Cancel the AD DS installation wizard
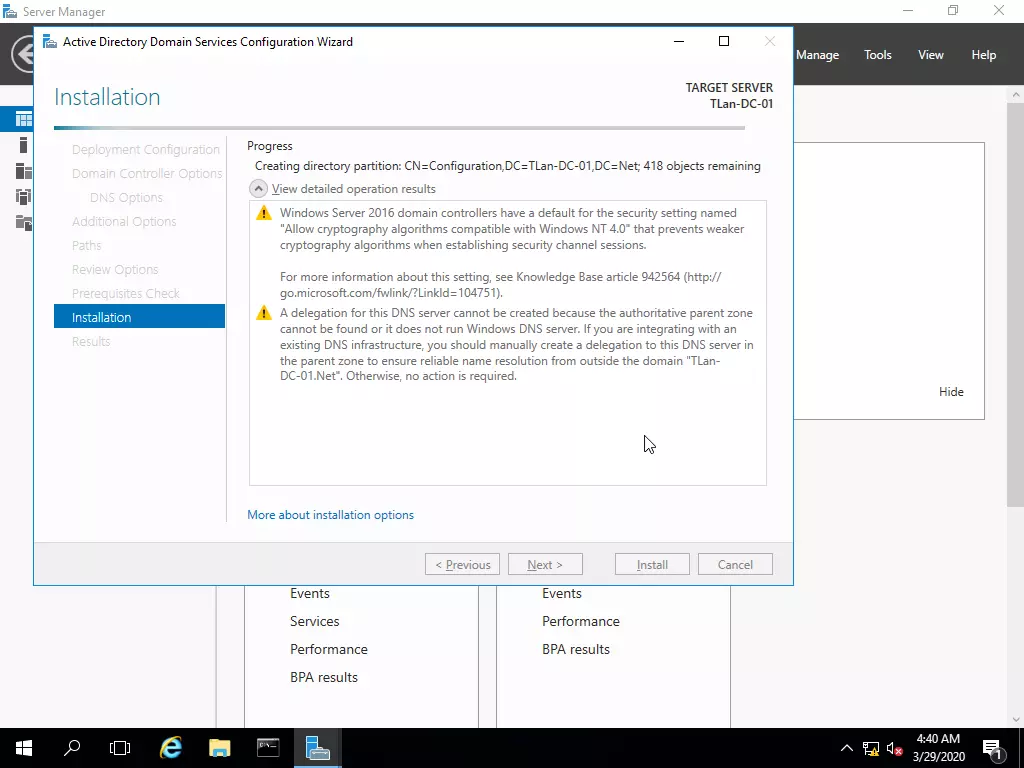Screen dimensions: 1024x768 coord(735,564)
